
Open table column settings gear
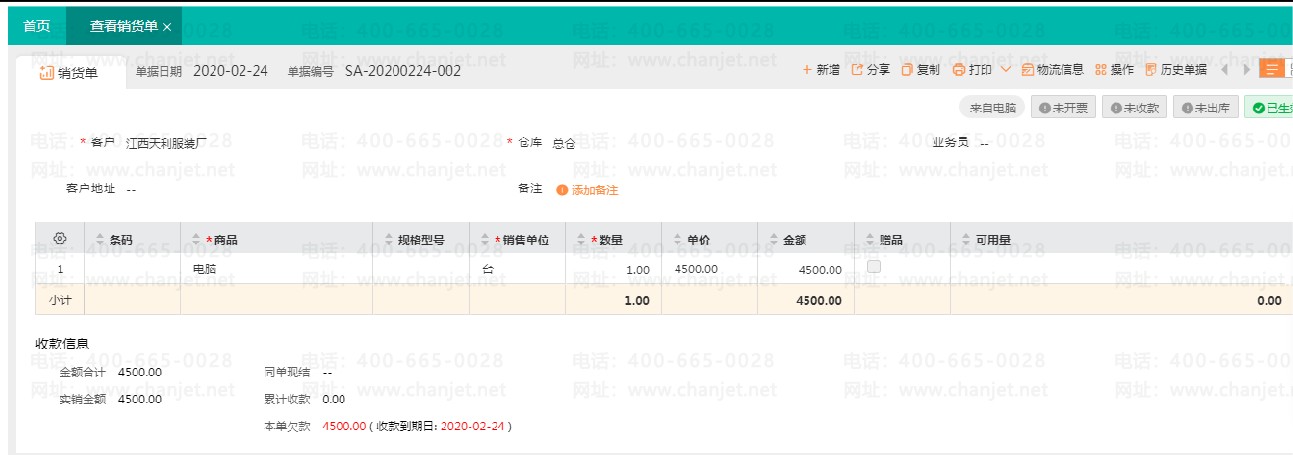tap(60, 239)
